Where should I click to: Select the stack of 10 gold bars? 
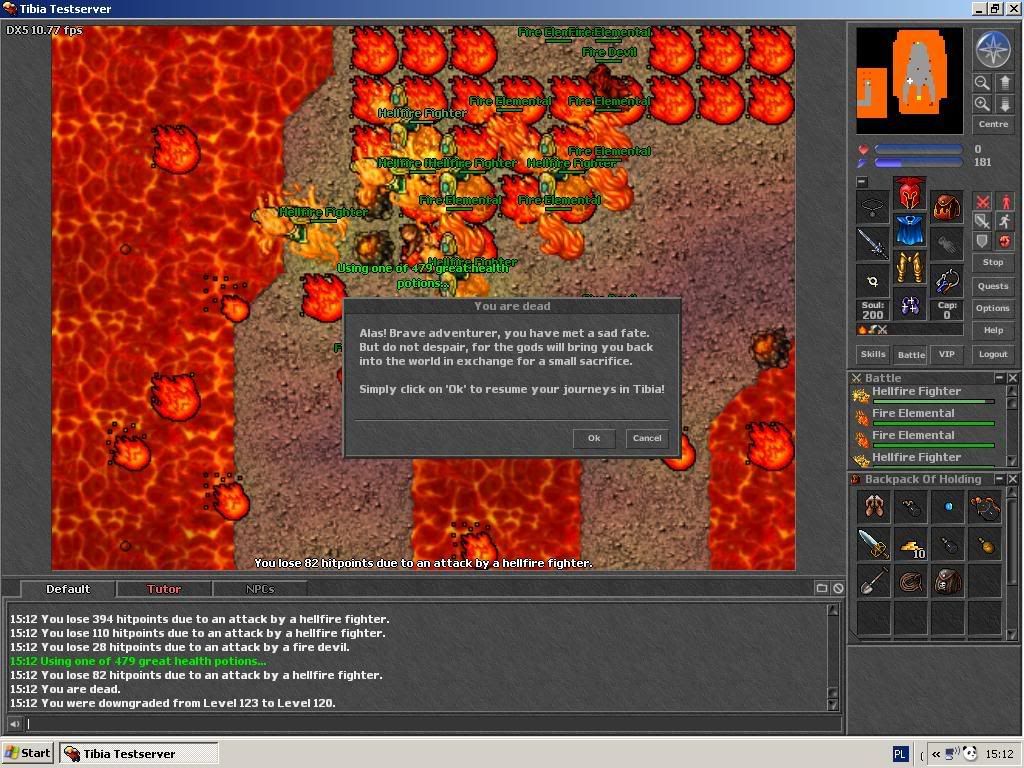click(911, 543)
